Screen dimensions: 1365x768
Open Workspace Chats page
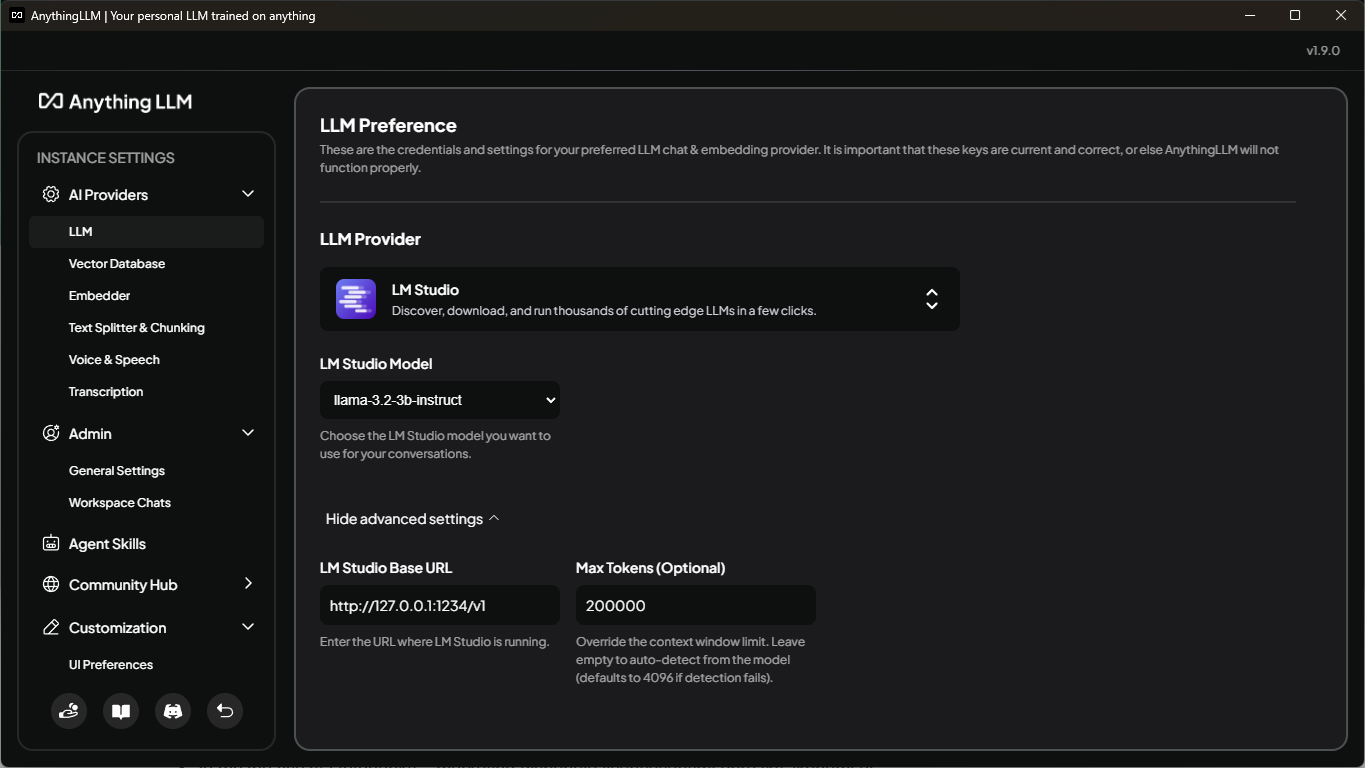coord(120,503)
